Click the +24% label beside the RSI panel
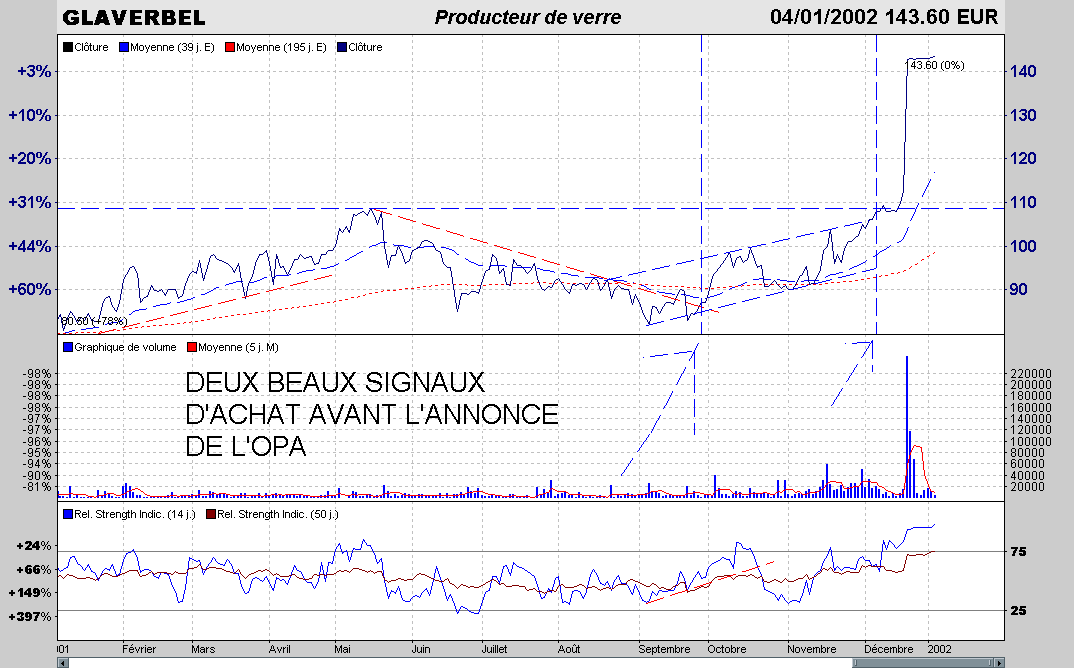 pyautogui.click(x=34, y=546)
